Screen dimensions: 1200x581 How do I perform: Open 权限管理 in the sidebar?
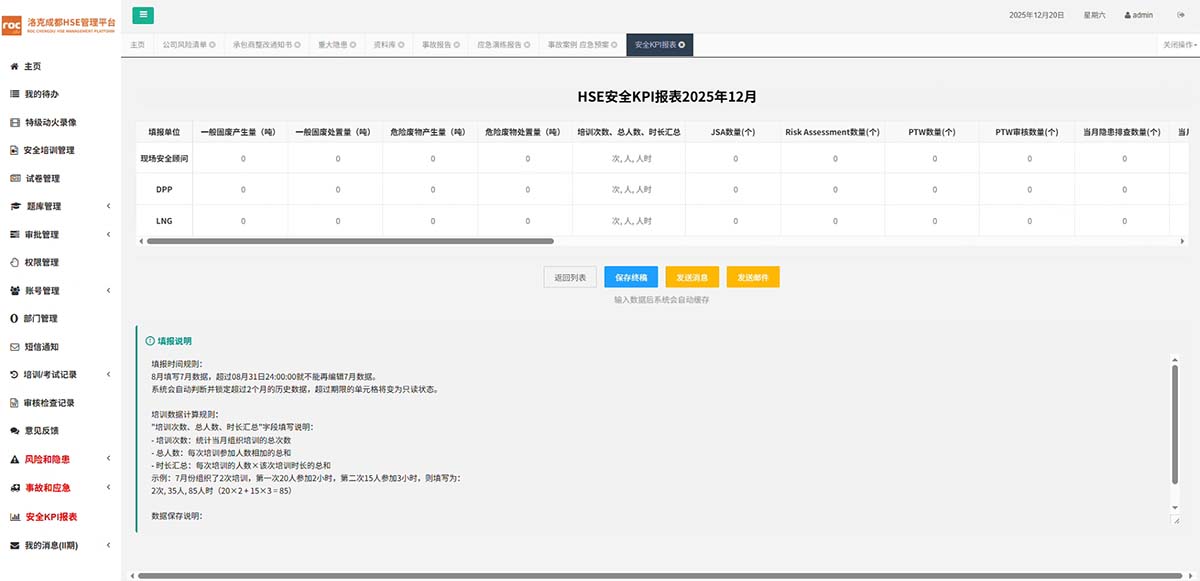click(x=41, y=262)
